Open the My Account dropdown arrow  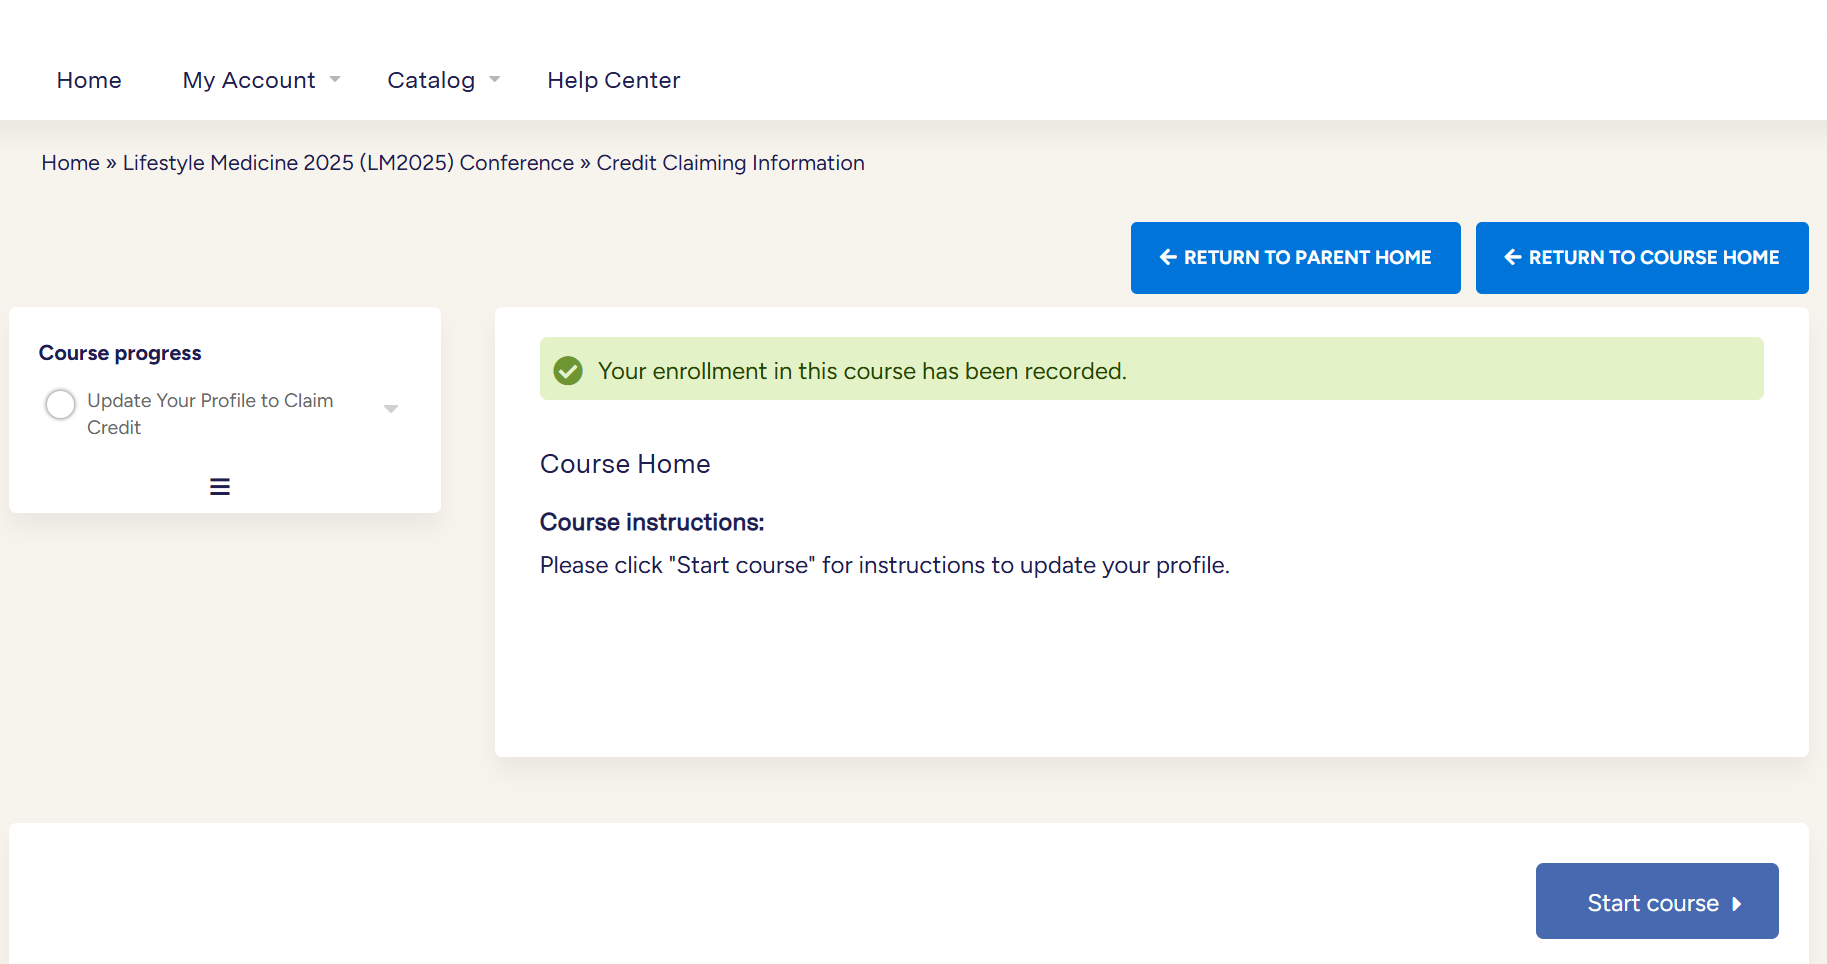coord(335,80)
